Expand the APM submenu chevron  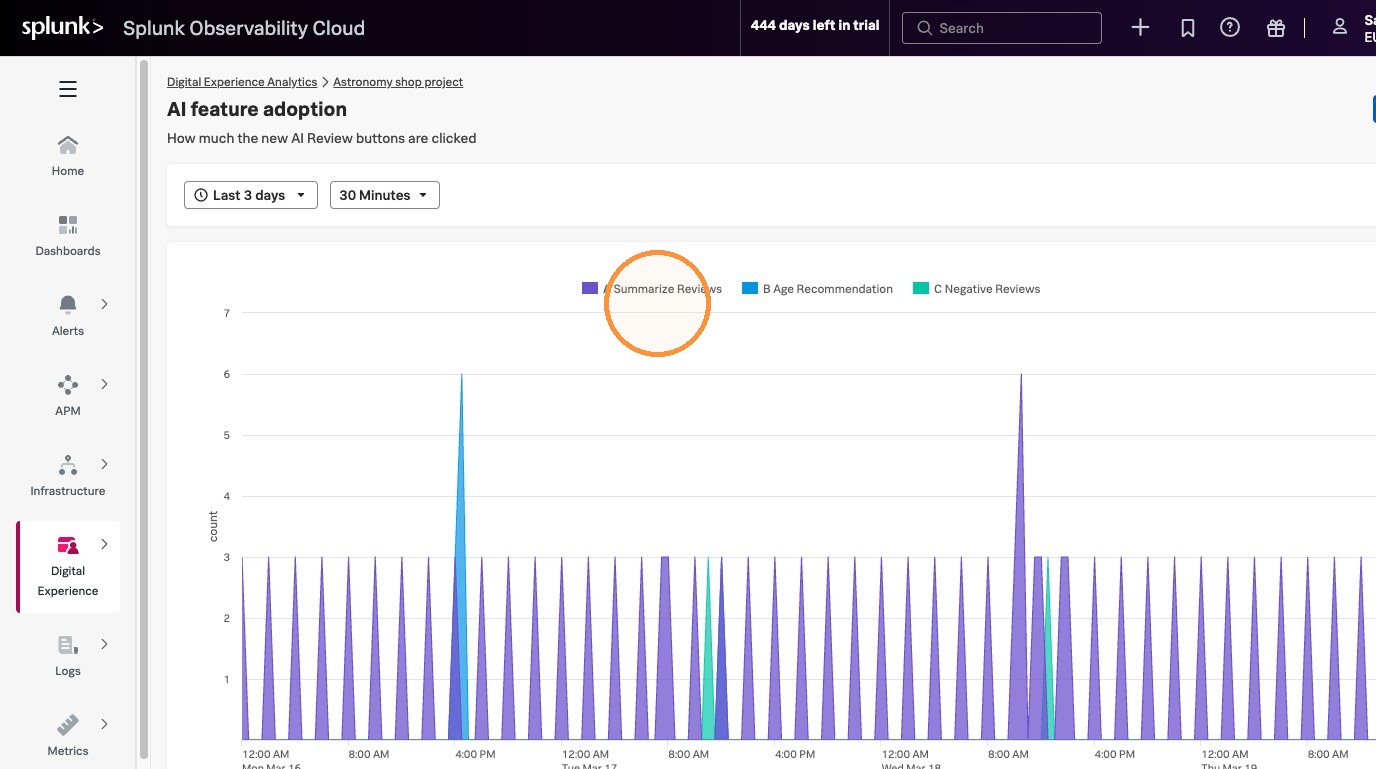pyautogui.click(x=104, y=384)
